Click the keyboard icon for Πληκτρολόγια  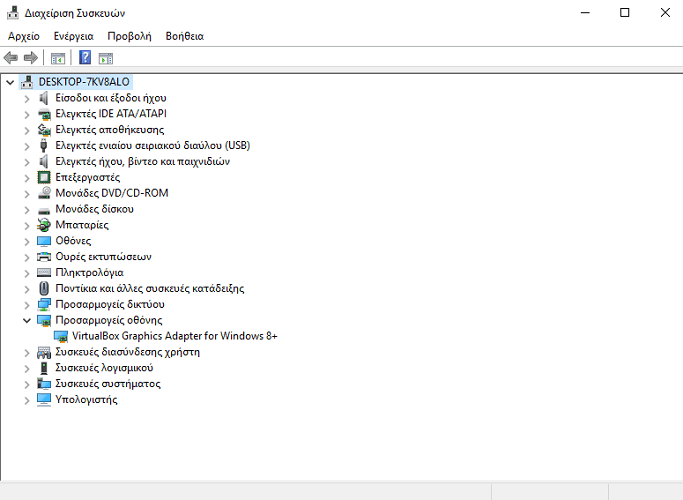pyautogui.click(x=44, y=273)
